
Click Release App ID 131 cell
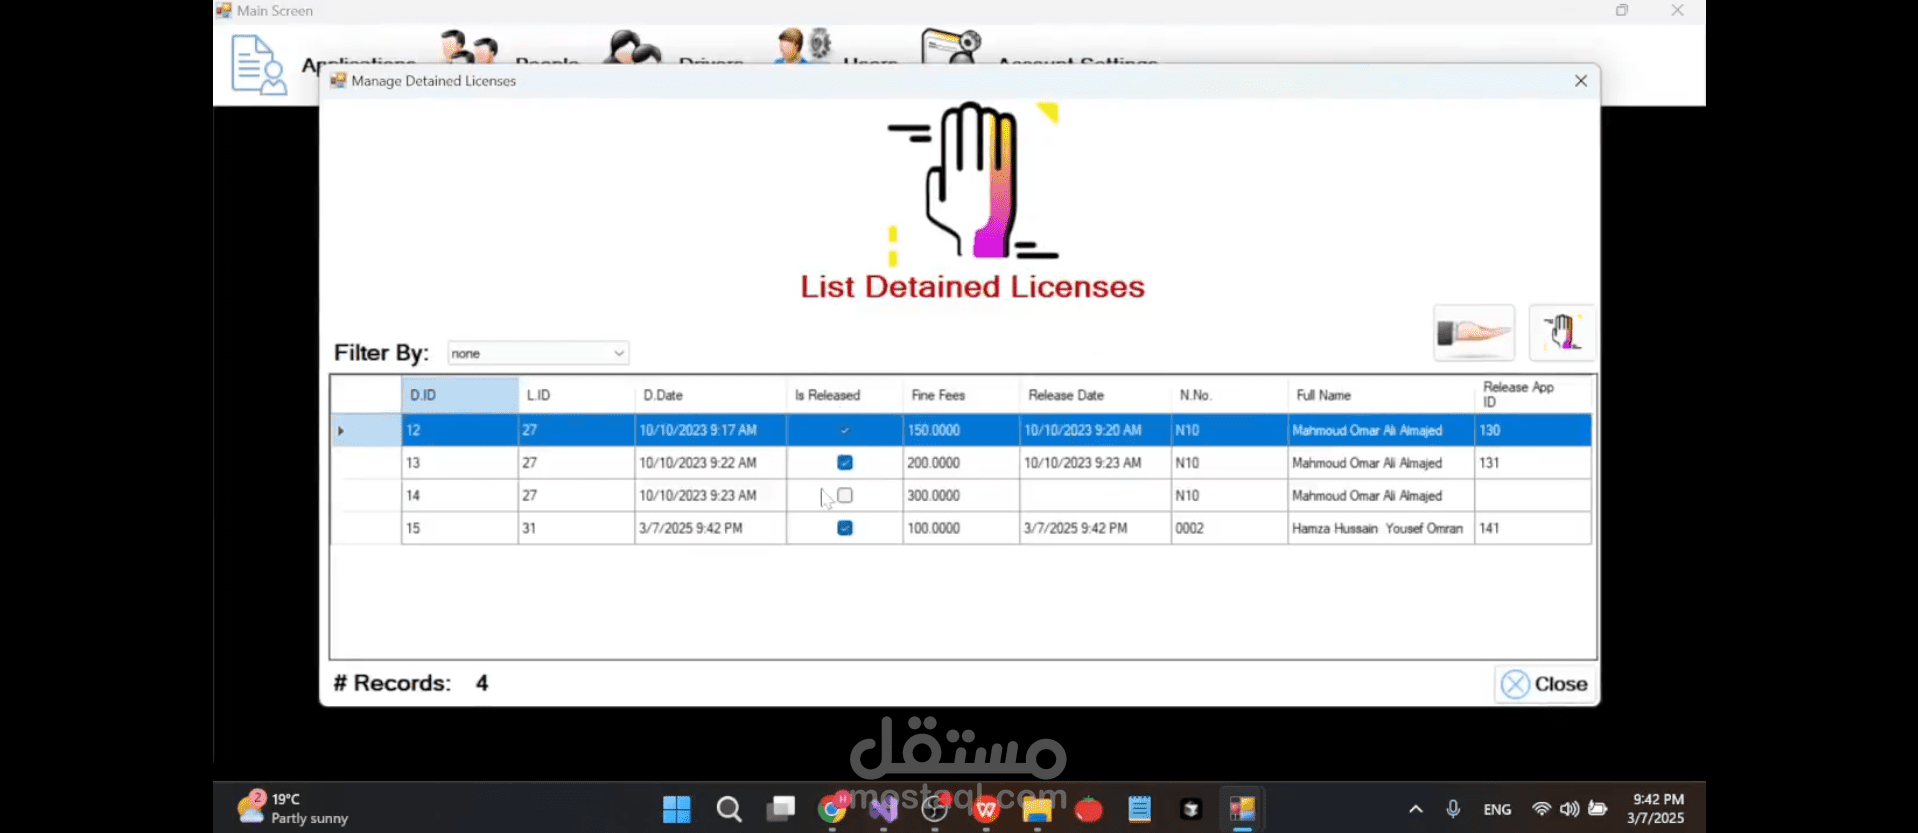[1533, 463]
